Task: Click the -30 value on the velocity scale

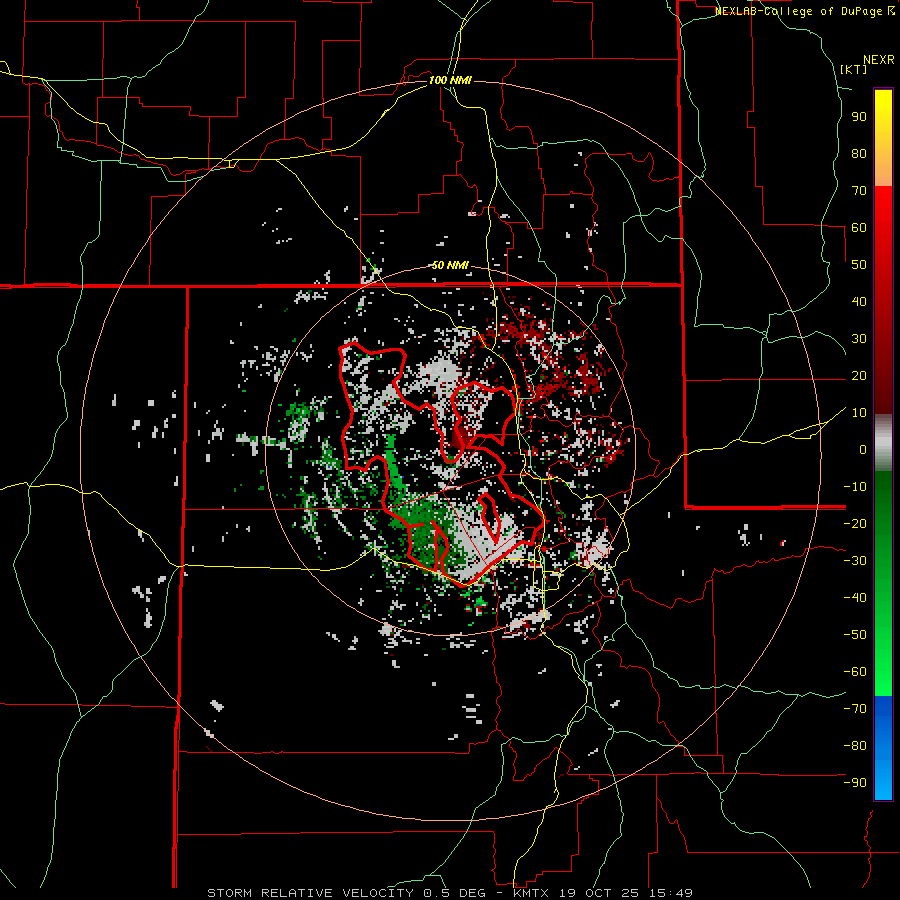Action: pyautogui.click(x=855, y=561)
